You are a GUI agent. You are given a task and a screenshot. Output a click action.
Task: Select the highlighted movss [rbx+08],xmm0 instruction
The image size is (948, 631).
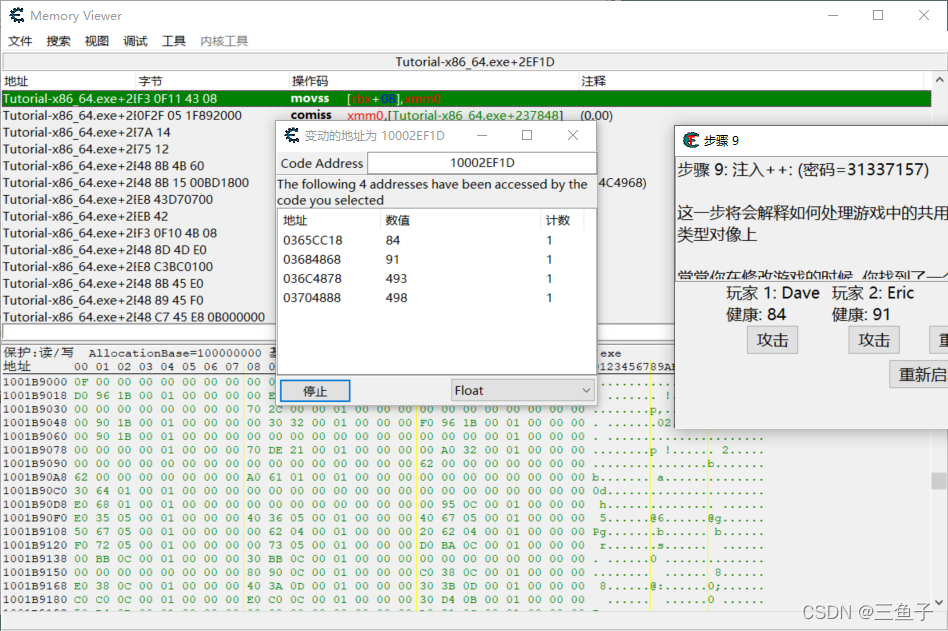[466, 99]
